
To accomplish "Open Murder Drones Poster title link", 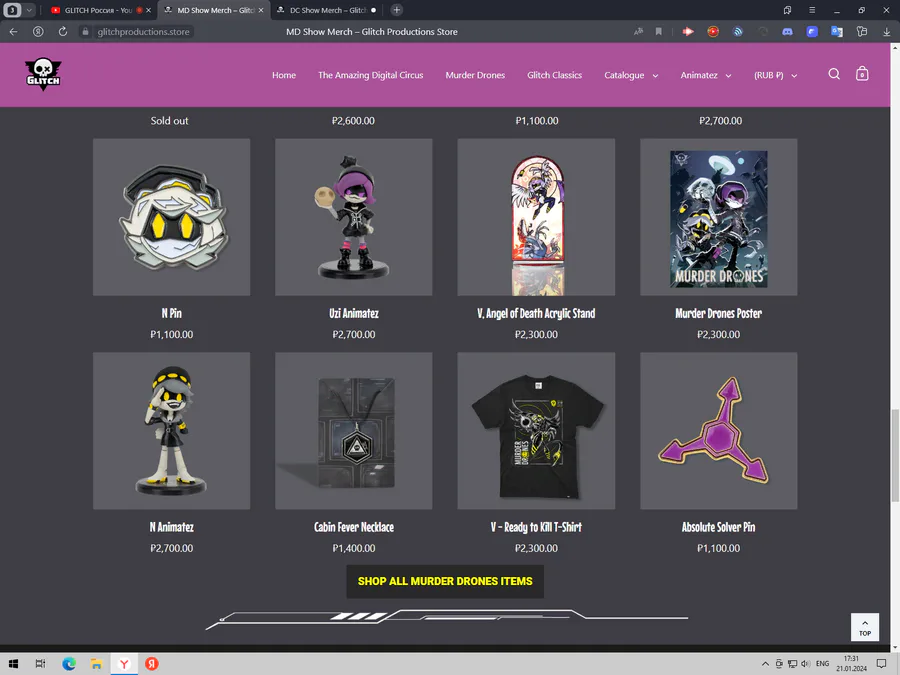I will [x=719, y=313].
